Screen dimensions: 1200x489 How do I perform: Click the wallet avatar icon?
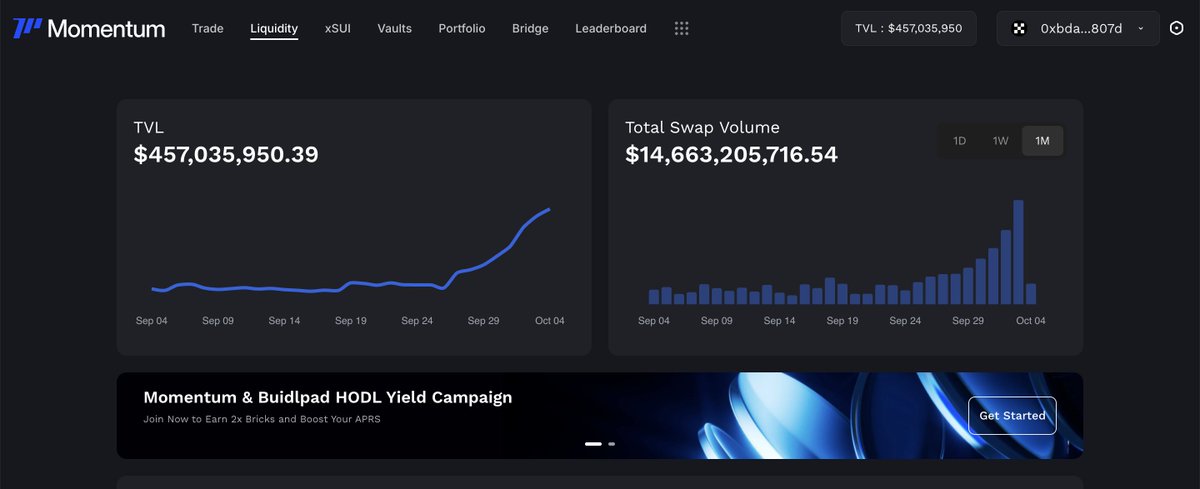click(1020, 29)
